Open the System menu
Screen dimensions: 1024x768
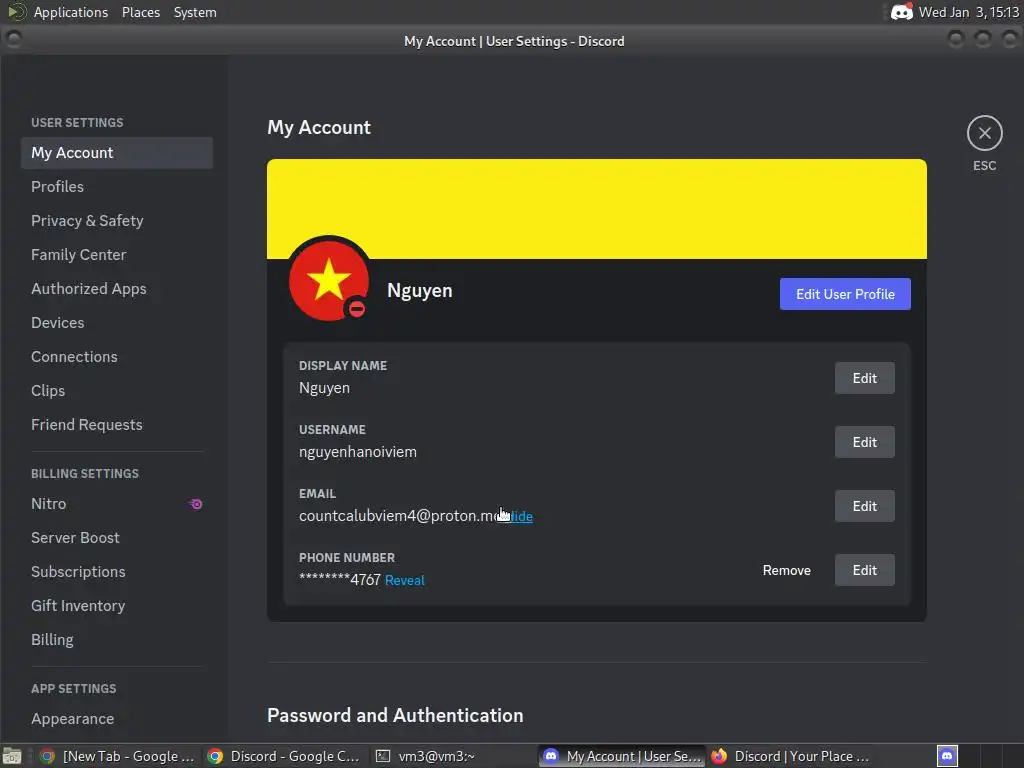tap(195, 12)
